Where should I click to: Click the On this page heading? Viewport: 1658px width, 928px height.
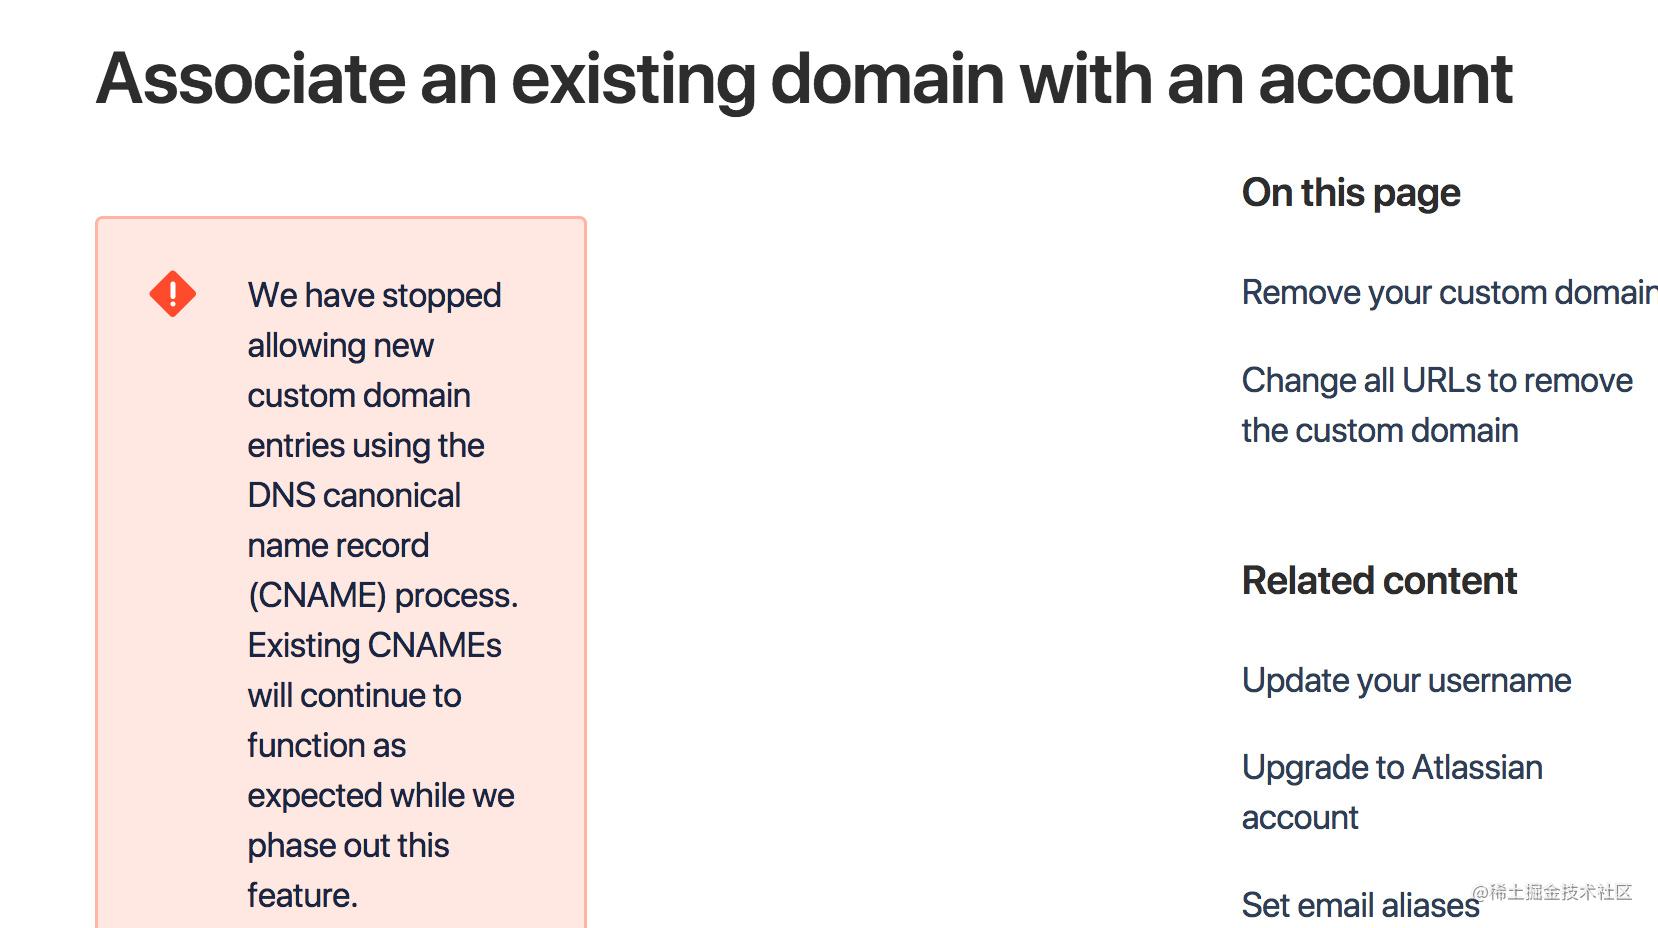pos(1351,193)
